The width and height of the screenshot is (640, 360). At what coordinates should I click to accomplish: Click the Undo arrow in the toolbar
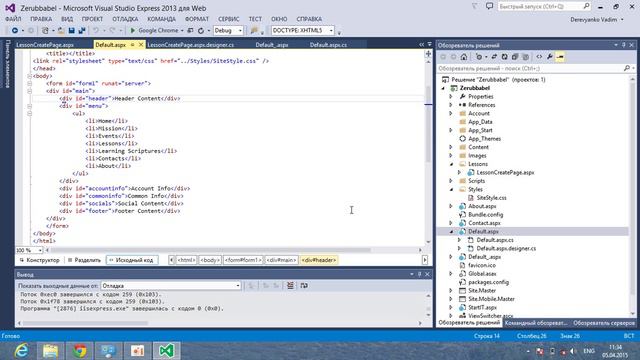(x=96, y=31)
